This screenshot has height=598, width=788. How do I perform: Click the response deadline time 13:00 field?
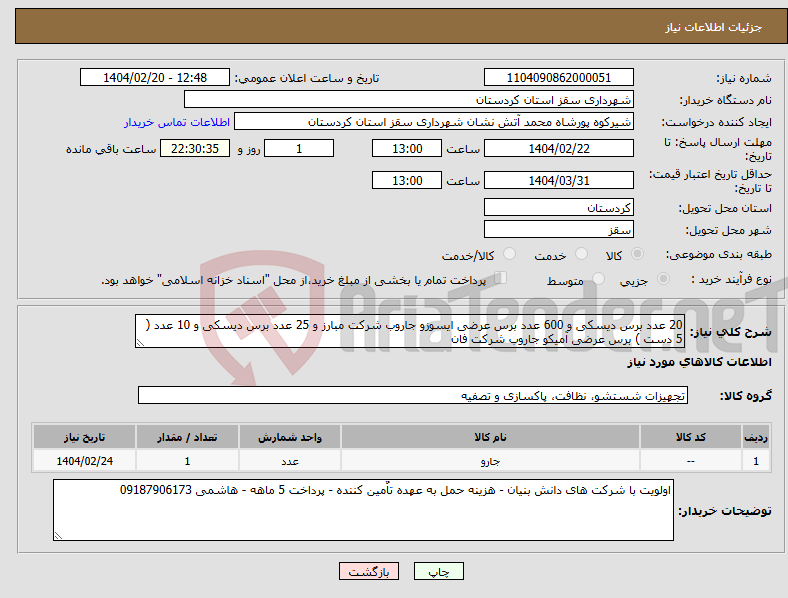407,148
